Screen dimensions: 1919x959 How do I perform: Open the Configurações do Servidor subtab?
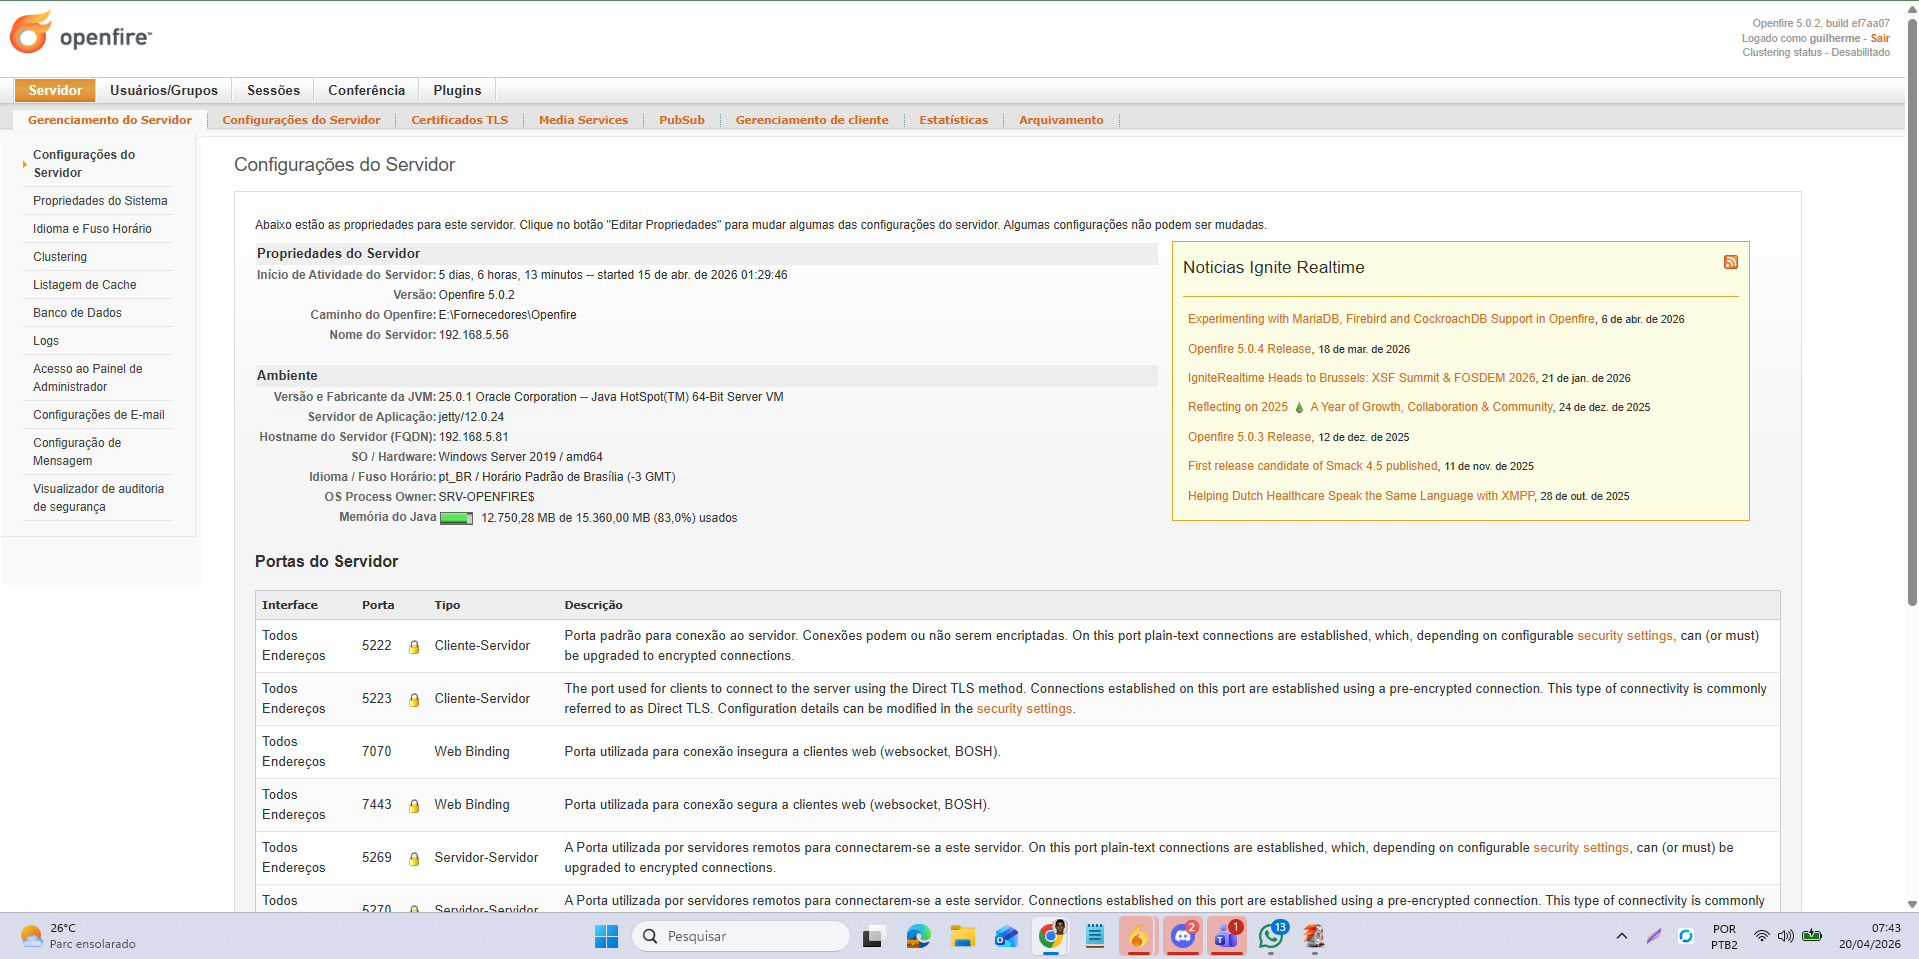pos(301,120)
